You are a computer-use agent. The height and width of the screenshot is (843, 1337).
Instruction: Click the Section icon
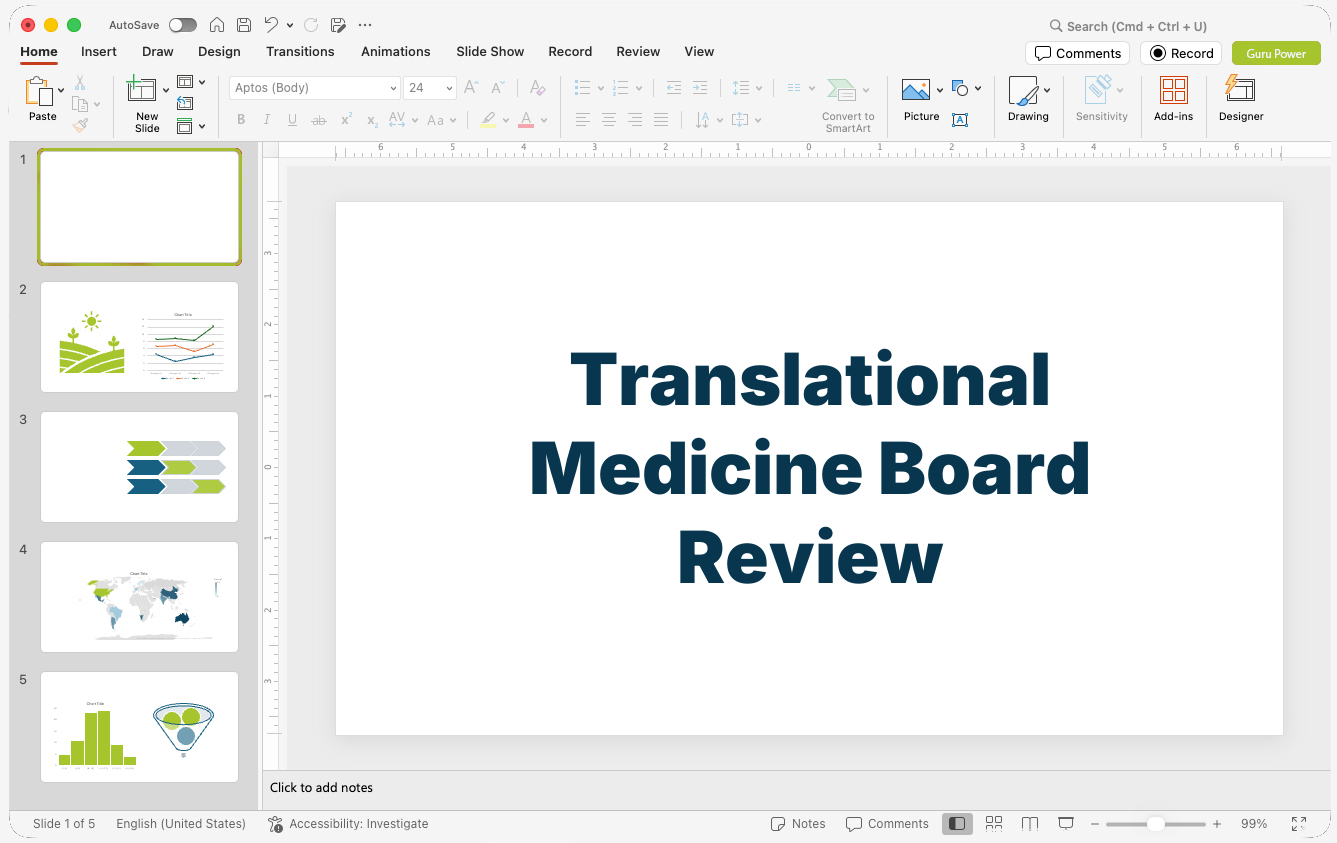(185, 126)
